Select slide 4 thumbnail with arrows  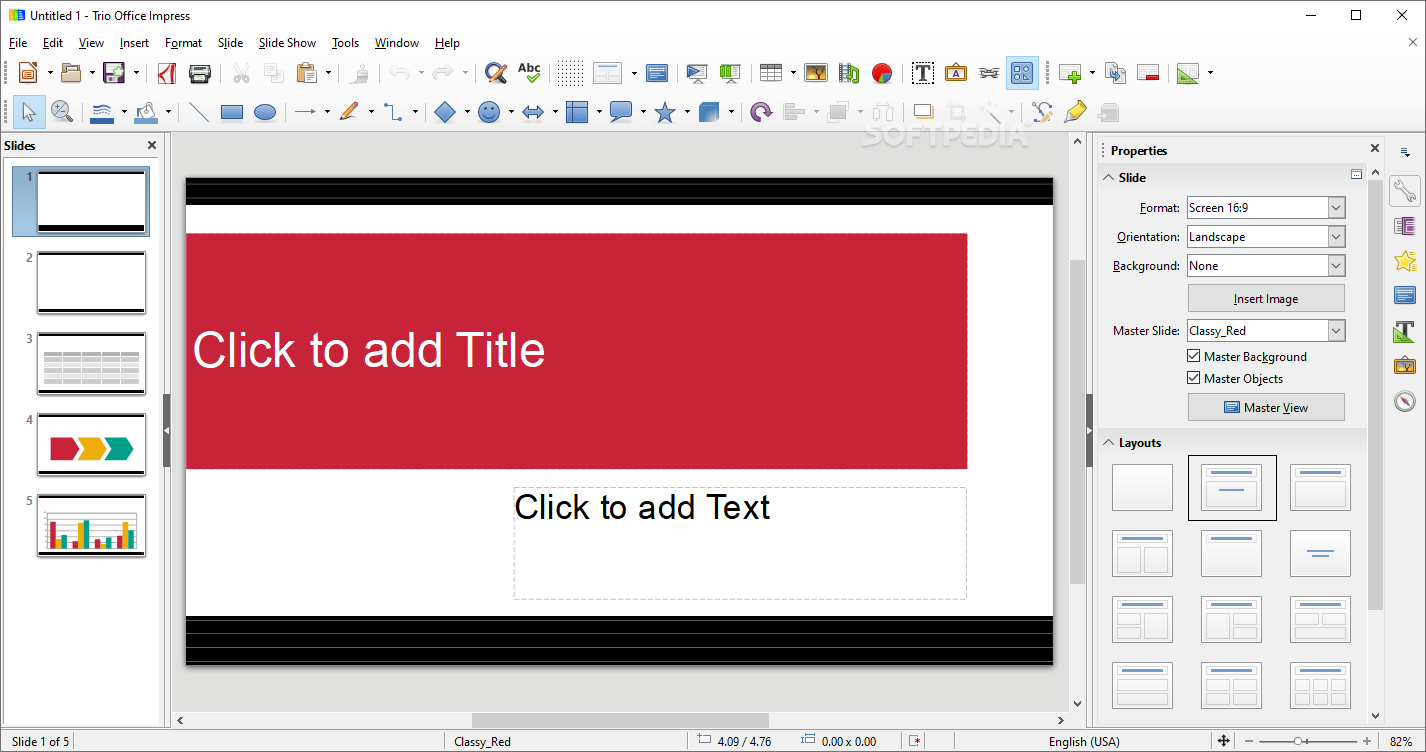click(91, 444)
